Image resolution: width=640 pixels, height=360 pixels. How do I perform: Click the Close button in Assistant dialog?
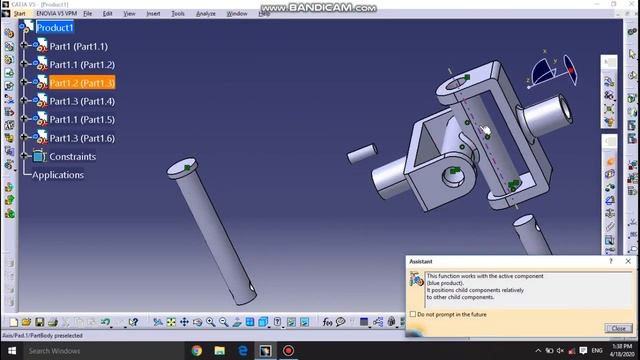click(x=618, y=328)
